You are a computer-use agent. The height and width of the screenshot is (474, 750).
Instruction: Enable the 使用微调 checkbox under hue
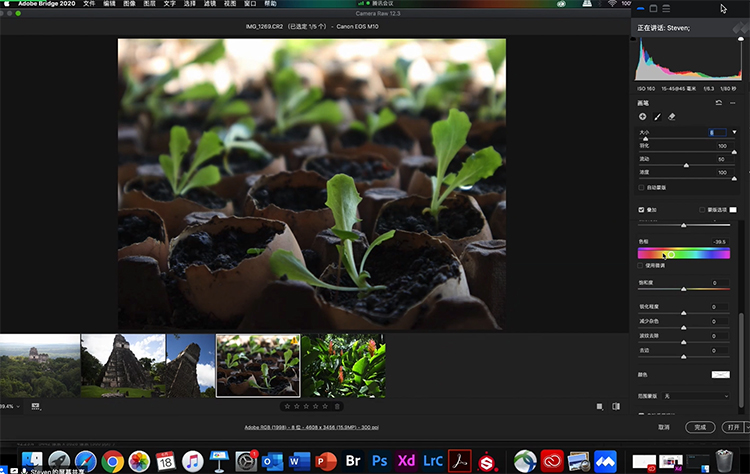click(x=641, y=265)
